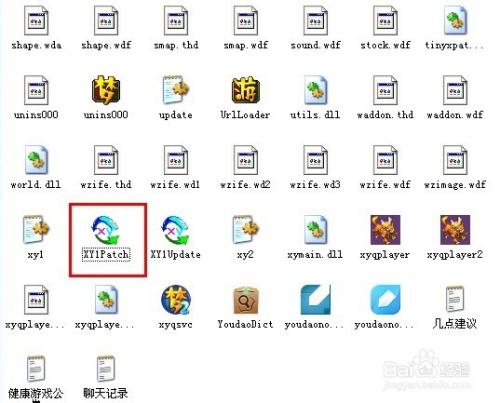Click the shape.wdf file icon
Screen dimensions: 500x403
coord(106,21)
